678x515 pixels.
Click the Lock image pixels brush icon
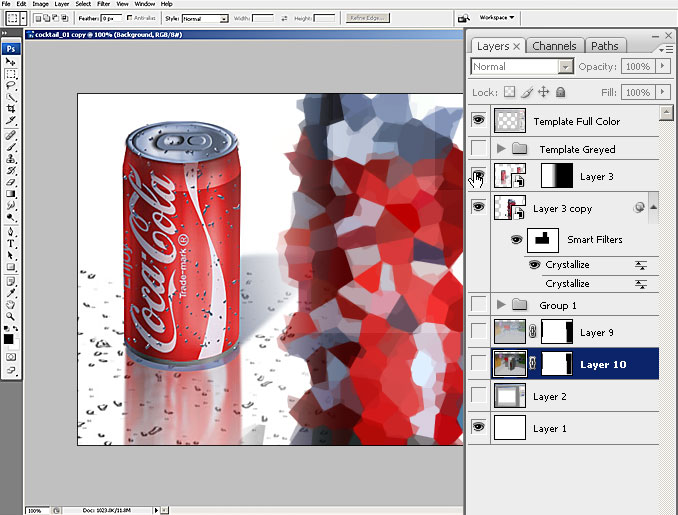point(527,92)
